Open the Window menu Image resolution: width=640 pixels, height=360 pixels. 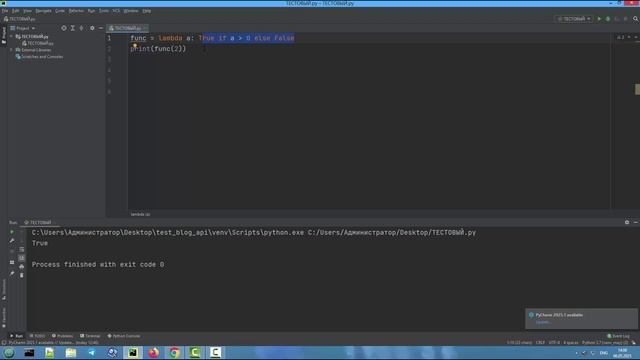(x=131, y=11)
